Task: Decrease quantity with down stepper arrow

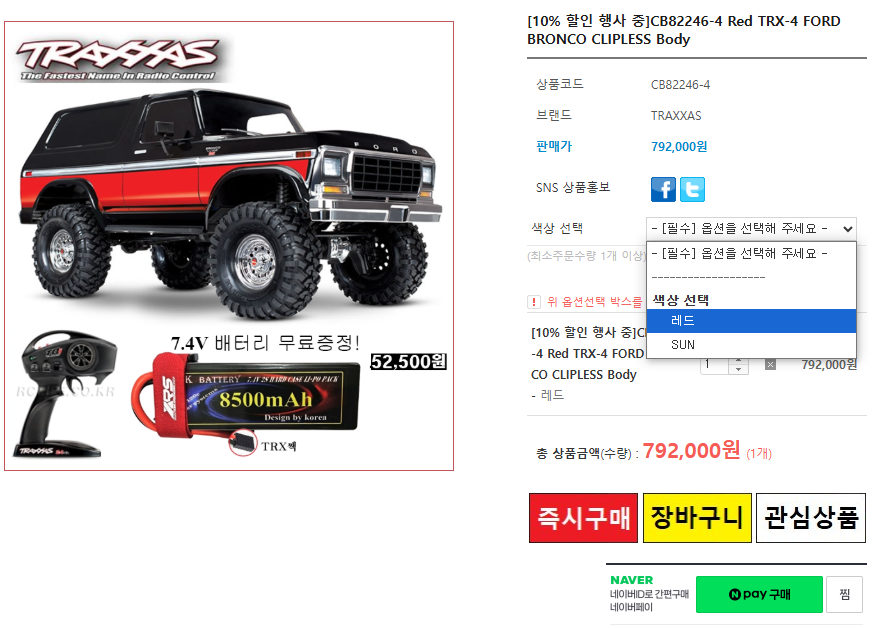Action: click(739, 369)
